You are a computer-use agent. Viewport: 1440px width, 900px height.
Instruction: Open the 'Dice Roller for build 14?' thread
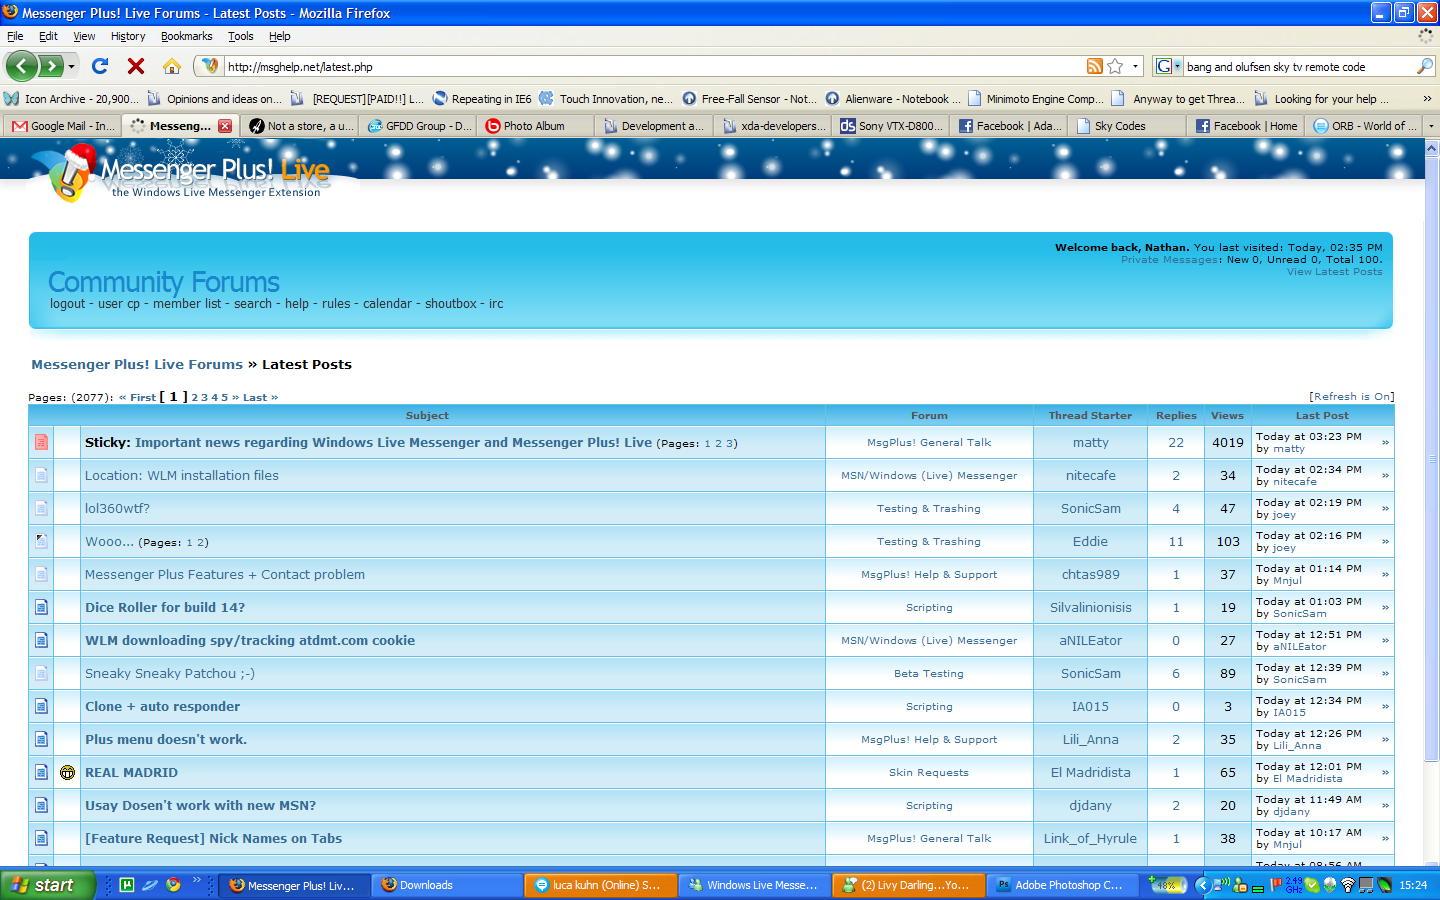[165, 607]
